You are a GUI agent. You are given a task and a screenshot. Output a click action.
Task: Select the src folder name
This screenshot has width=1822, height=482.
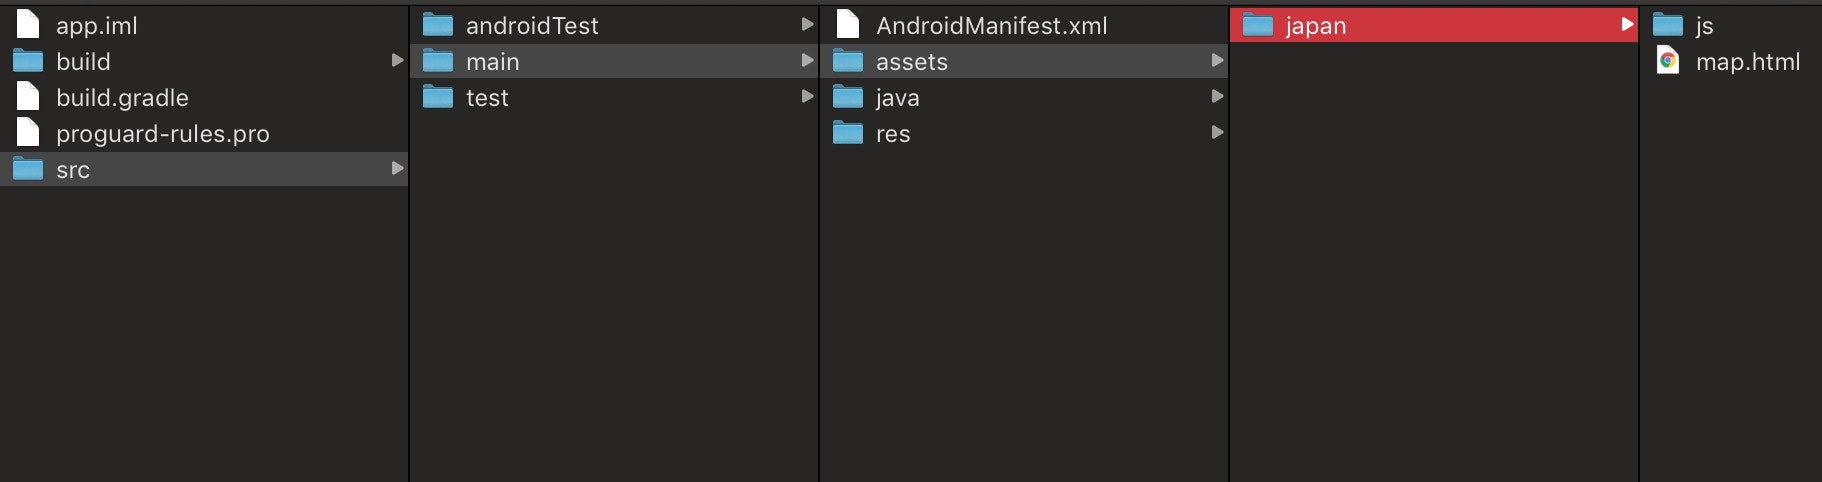click(73, 170)
